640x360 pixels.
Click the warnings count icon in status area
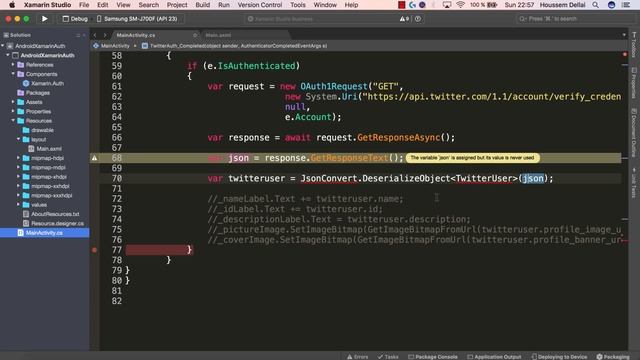pos(404,19)
